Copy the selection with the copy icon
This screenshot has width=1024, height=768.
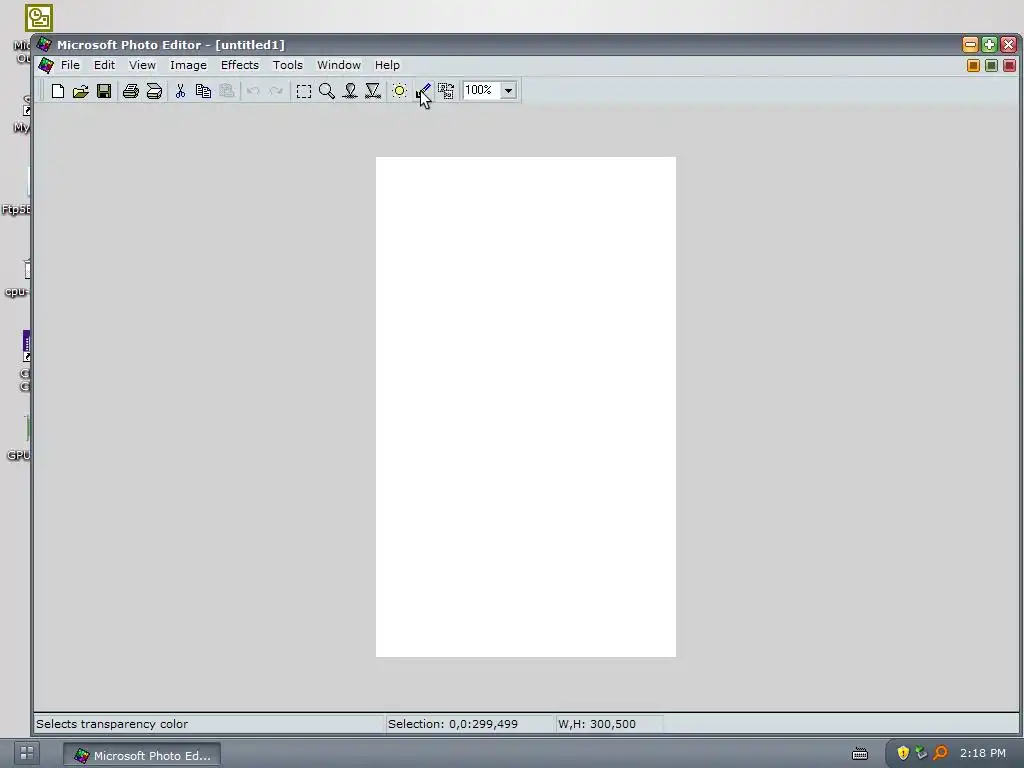pos(203,91)
